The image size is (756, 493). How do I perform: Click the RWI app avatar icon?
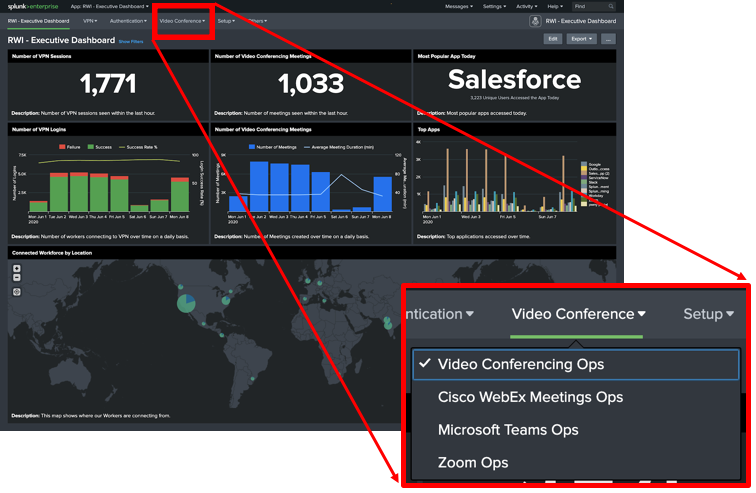[536, 20]
